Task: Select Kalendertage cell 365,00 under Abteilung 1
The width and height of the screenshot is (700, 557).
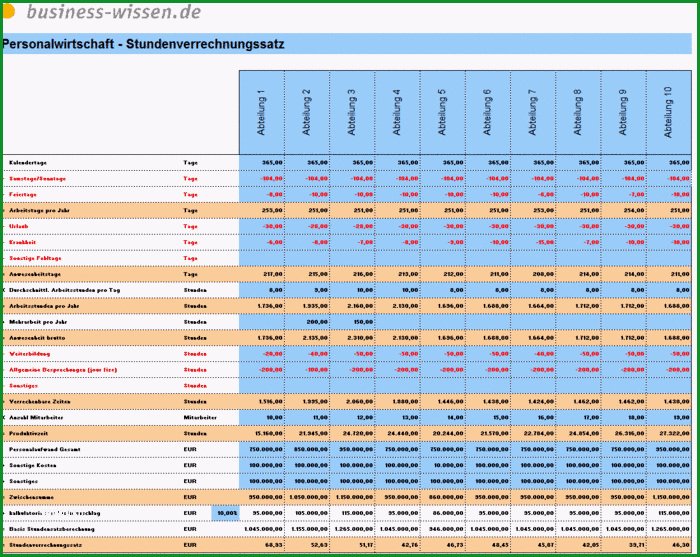Action: coord(262,163)
